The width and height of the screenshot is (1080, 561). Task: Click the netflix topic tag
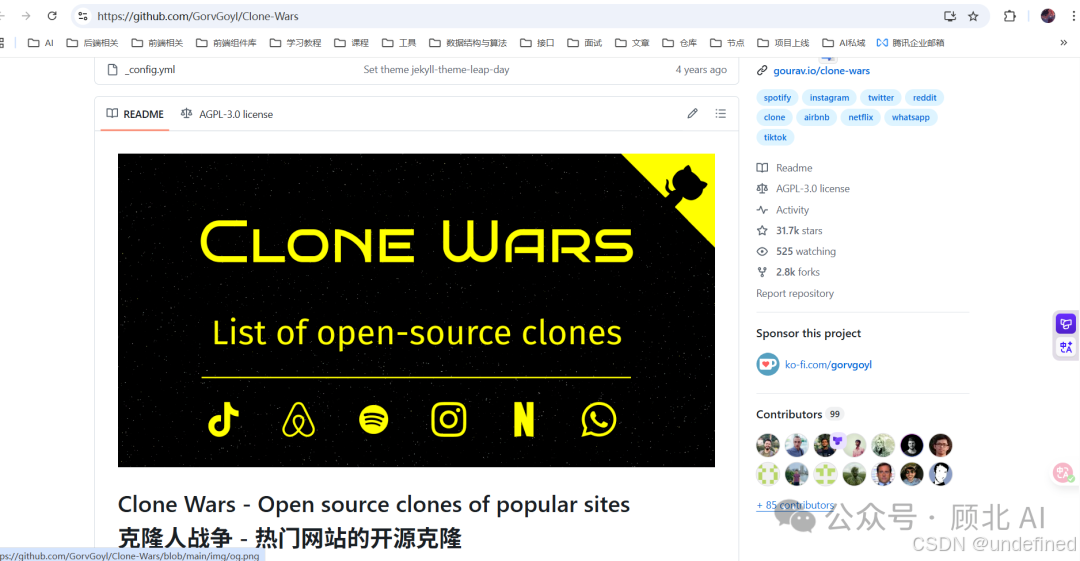tap(860, 117)
